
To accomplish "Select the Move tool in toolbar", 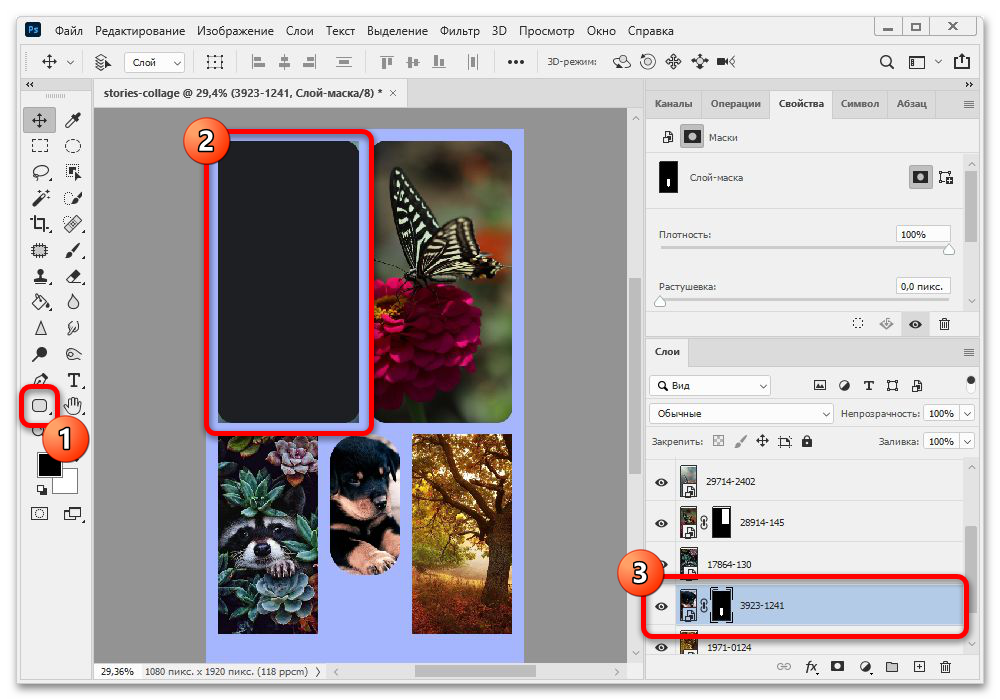I will click(x=40, y=120).
